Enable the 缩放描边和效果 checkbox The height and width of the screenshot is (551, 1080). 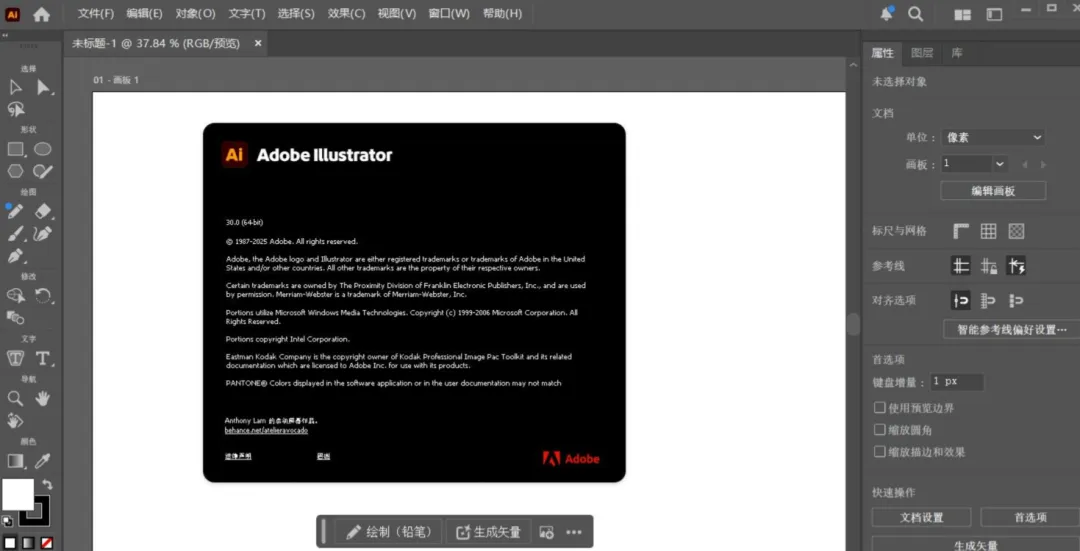[x=879, y=452]
